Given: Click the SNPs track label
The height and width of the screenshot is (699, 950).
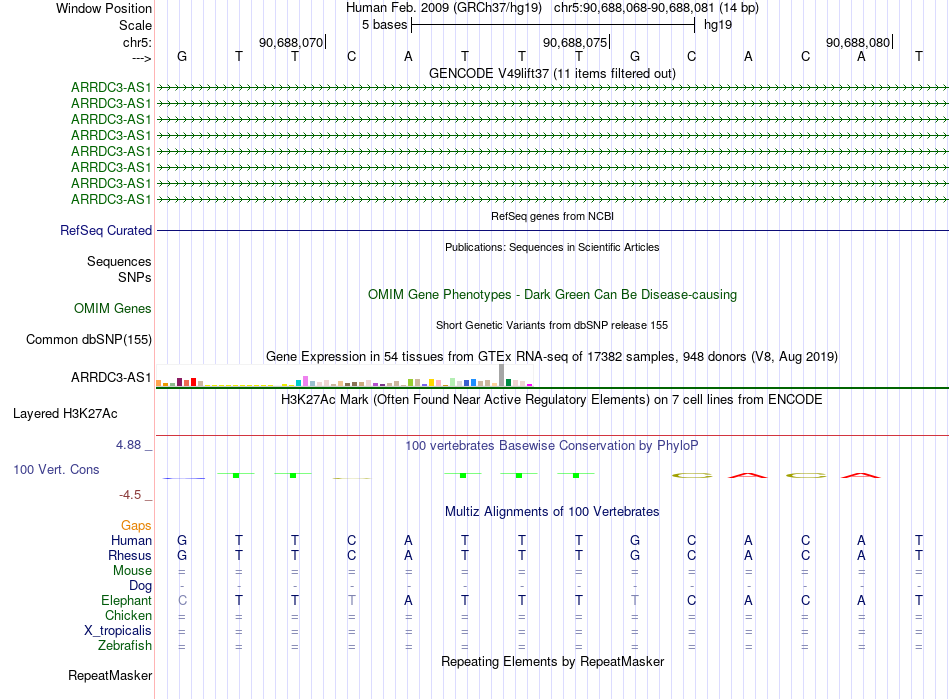Looking at the screenshot, I should click(135, 277).
